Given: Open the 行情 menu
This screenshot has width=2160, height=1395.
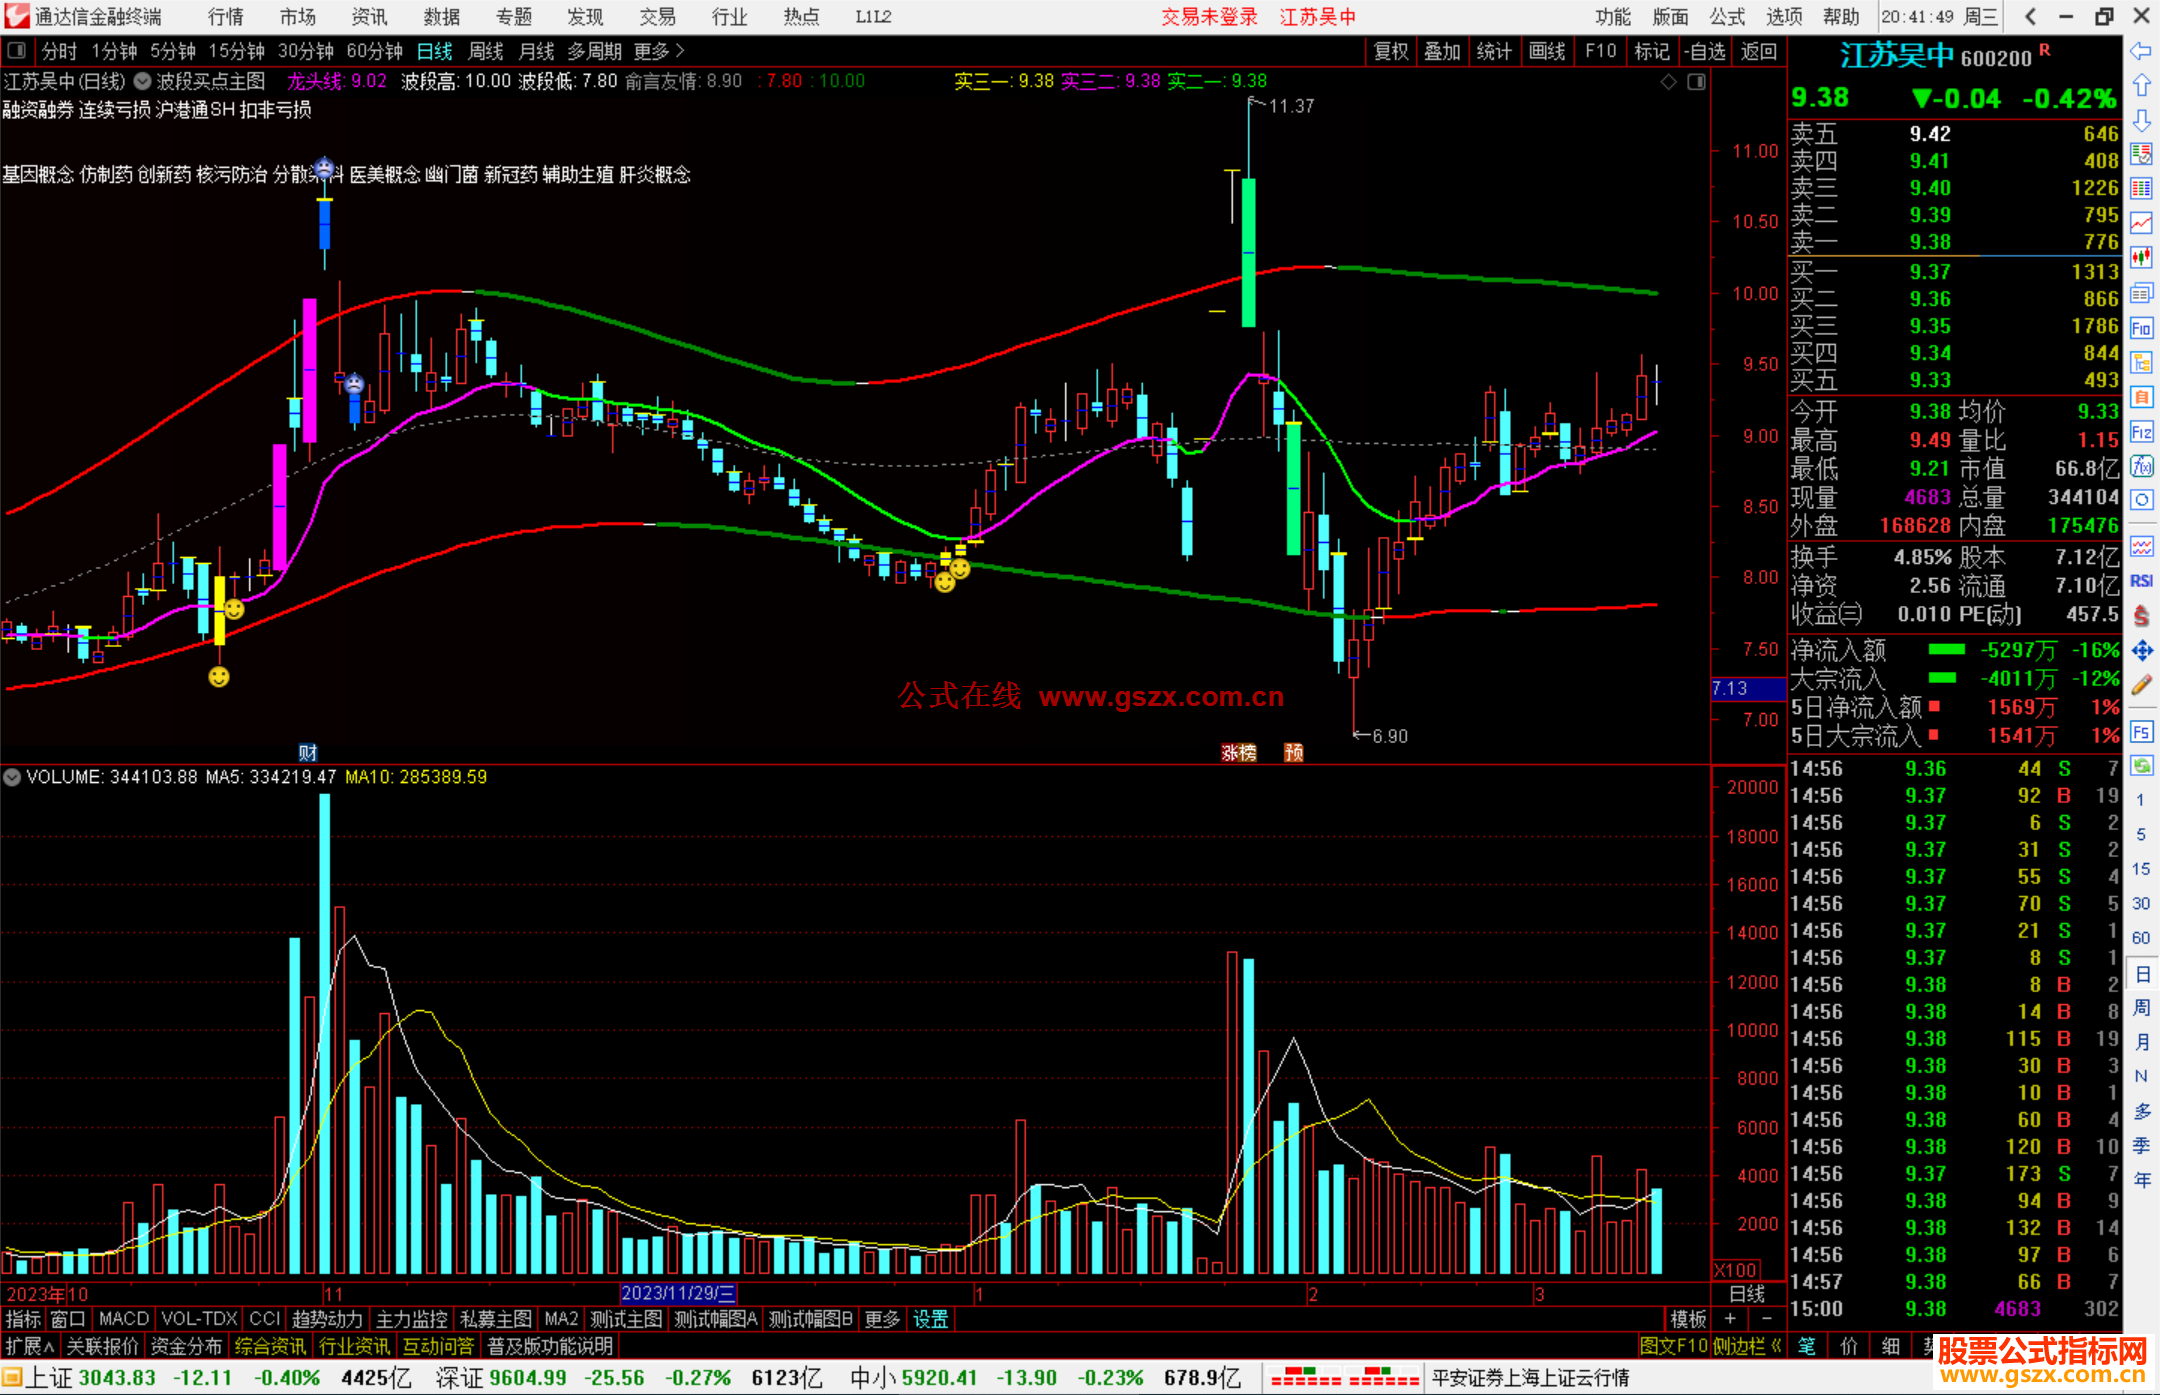Looking at the screenshot, I should pyautogui.click(x=225, y=17).
